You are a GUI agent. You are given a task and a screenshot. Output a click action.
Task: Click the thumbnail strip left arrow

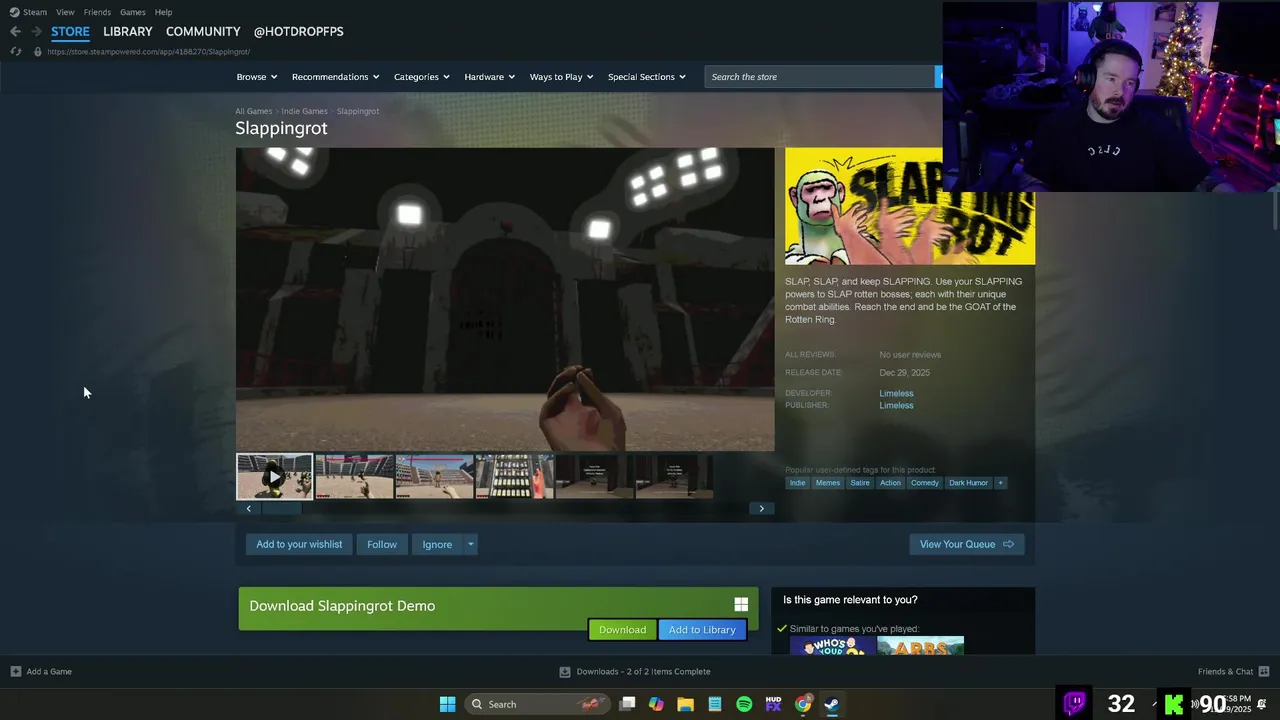click(249, 508)
